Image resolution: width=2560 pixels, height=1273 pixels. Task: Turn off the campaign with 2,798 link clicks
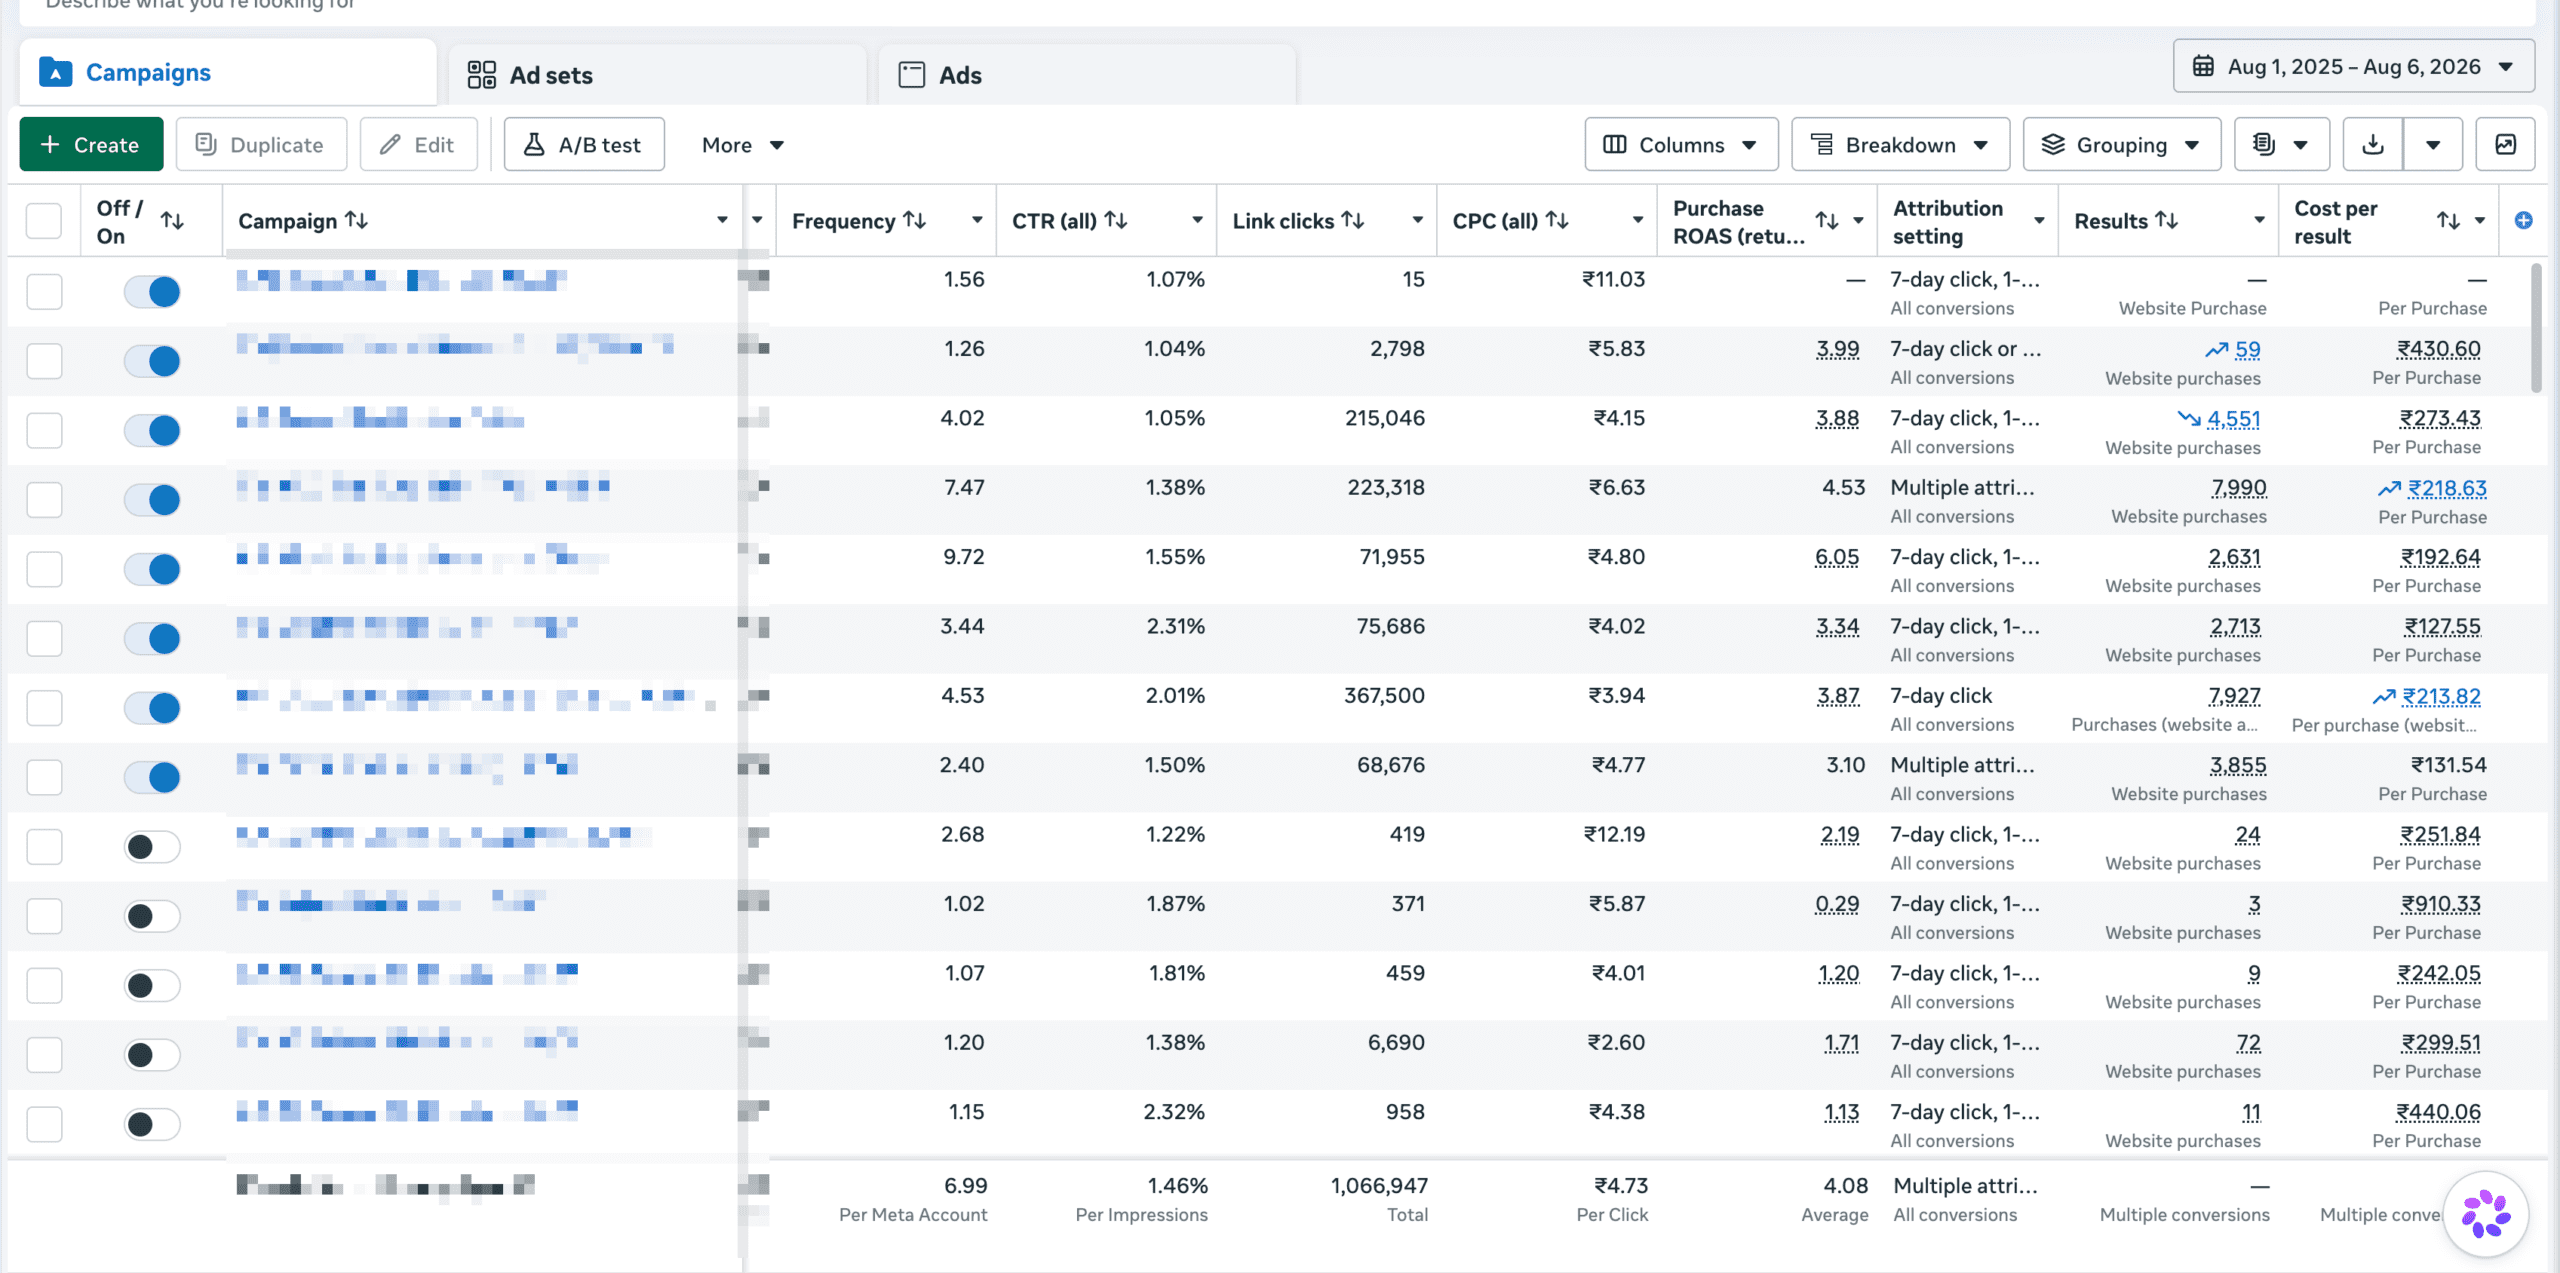pos(152,361)
